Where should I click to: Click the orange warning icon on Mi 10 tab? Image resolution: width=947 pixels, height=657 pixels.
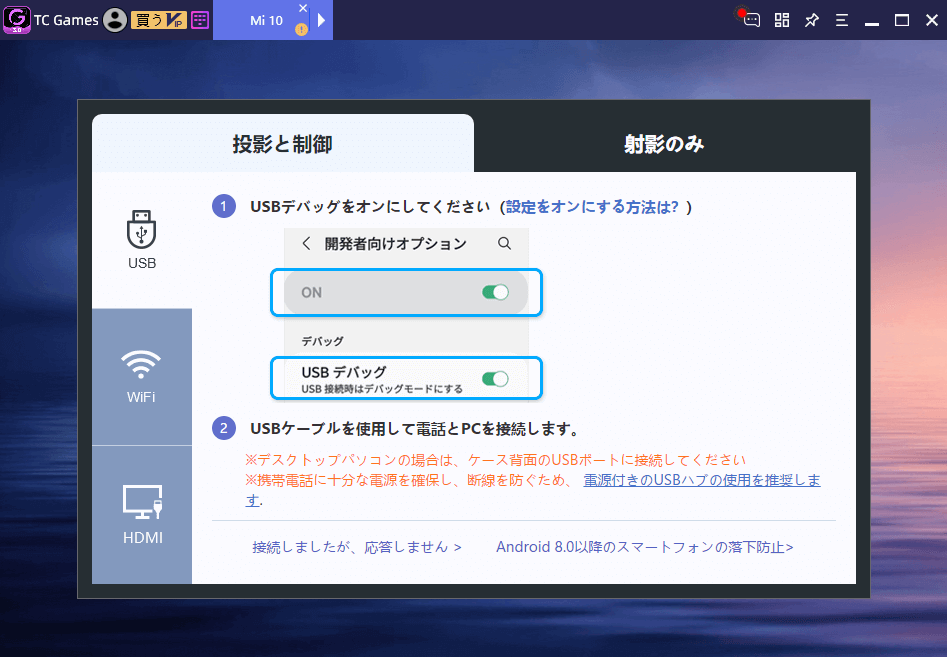click(301, 30)
